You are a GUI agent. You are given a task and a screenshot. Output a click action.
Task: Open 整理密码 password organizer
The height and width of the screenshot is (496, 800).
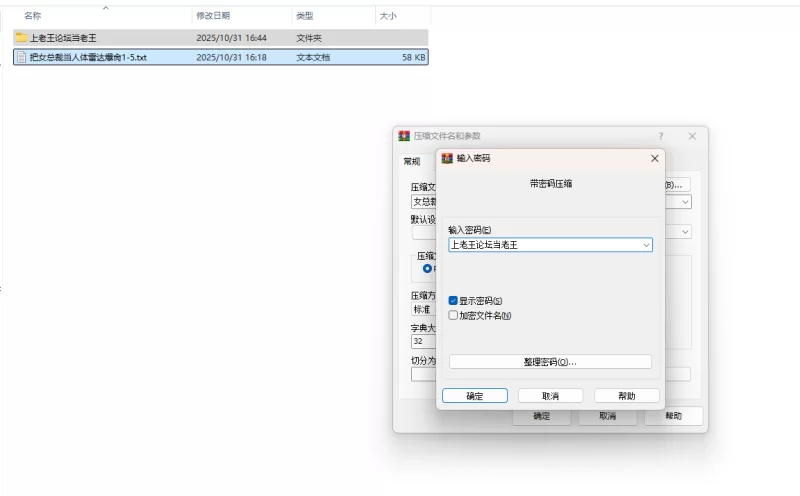click(550, 362)
